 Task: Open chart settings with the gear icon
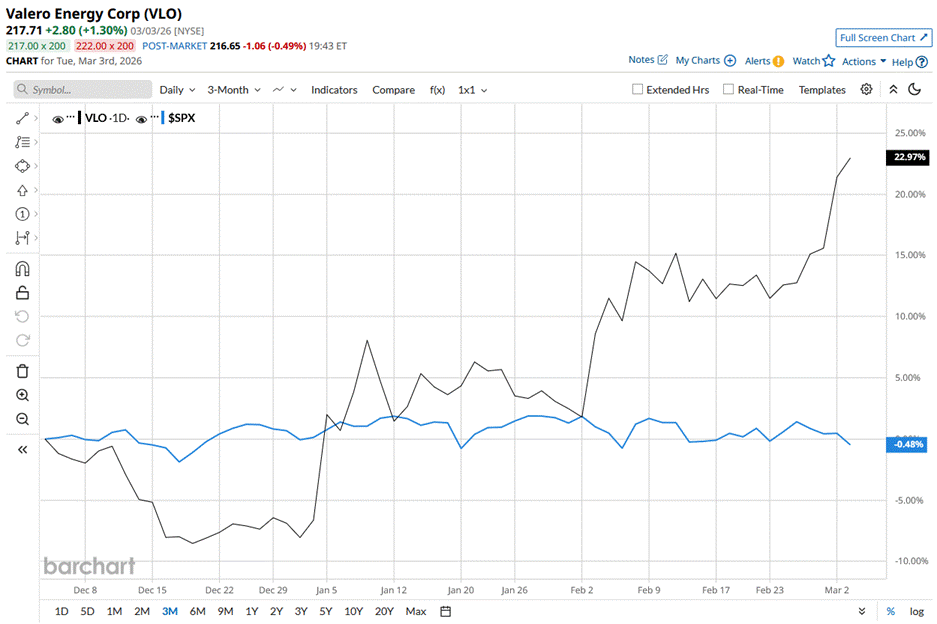click(866, 90)
